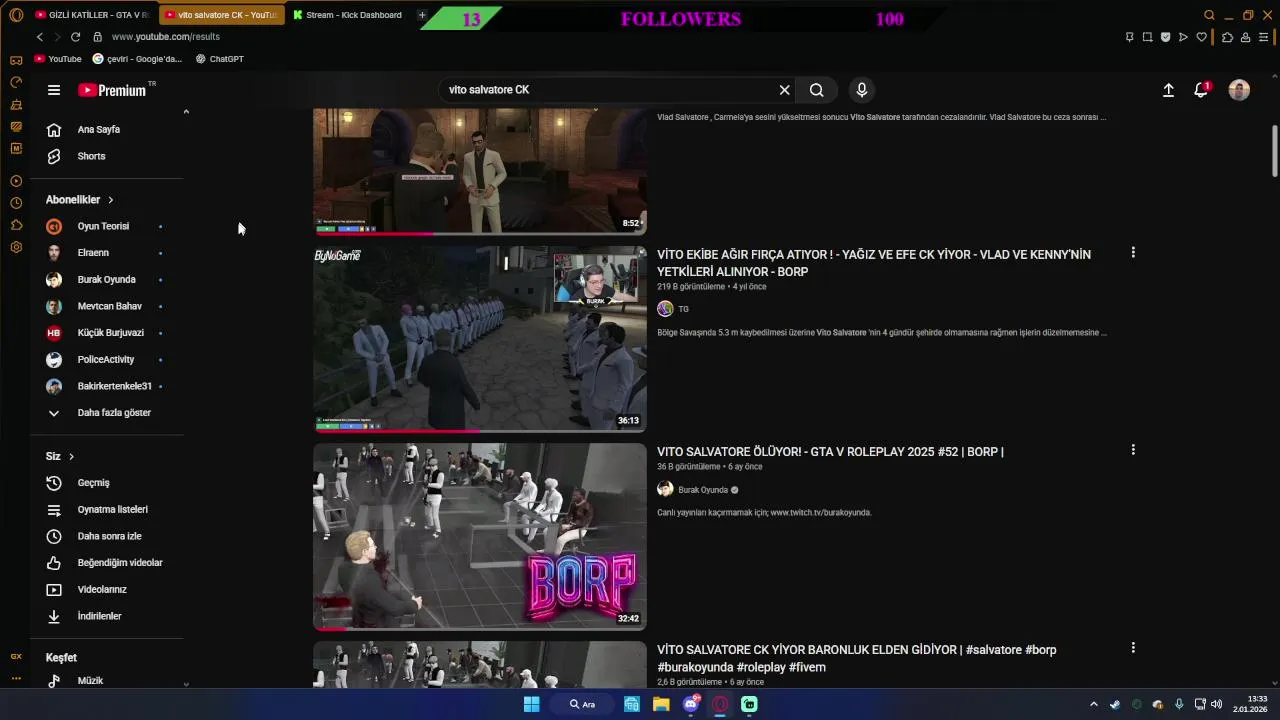The width and height of the screenshot is (1280, 720).
Task: Open Daha sonra izle list
Action: (110, 536)
